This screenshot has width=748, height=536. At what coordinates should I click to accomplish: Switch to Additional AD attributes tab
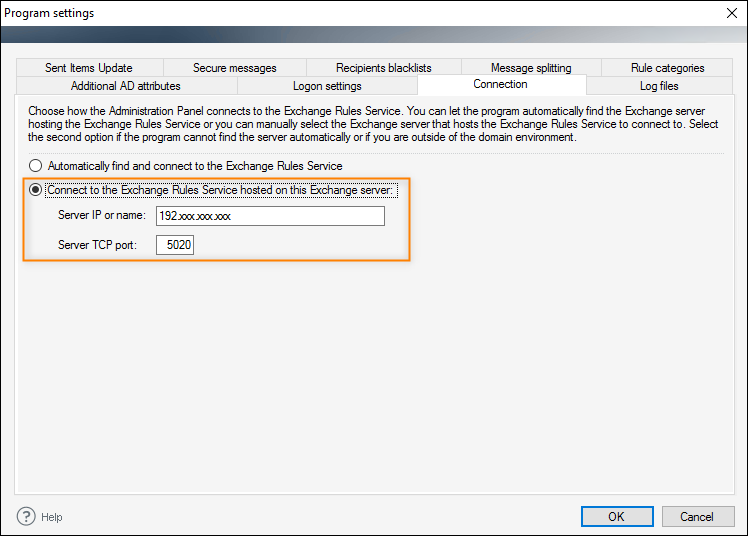point(126,86)
